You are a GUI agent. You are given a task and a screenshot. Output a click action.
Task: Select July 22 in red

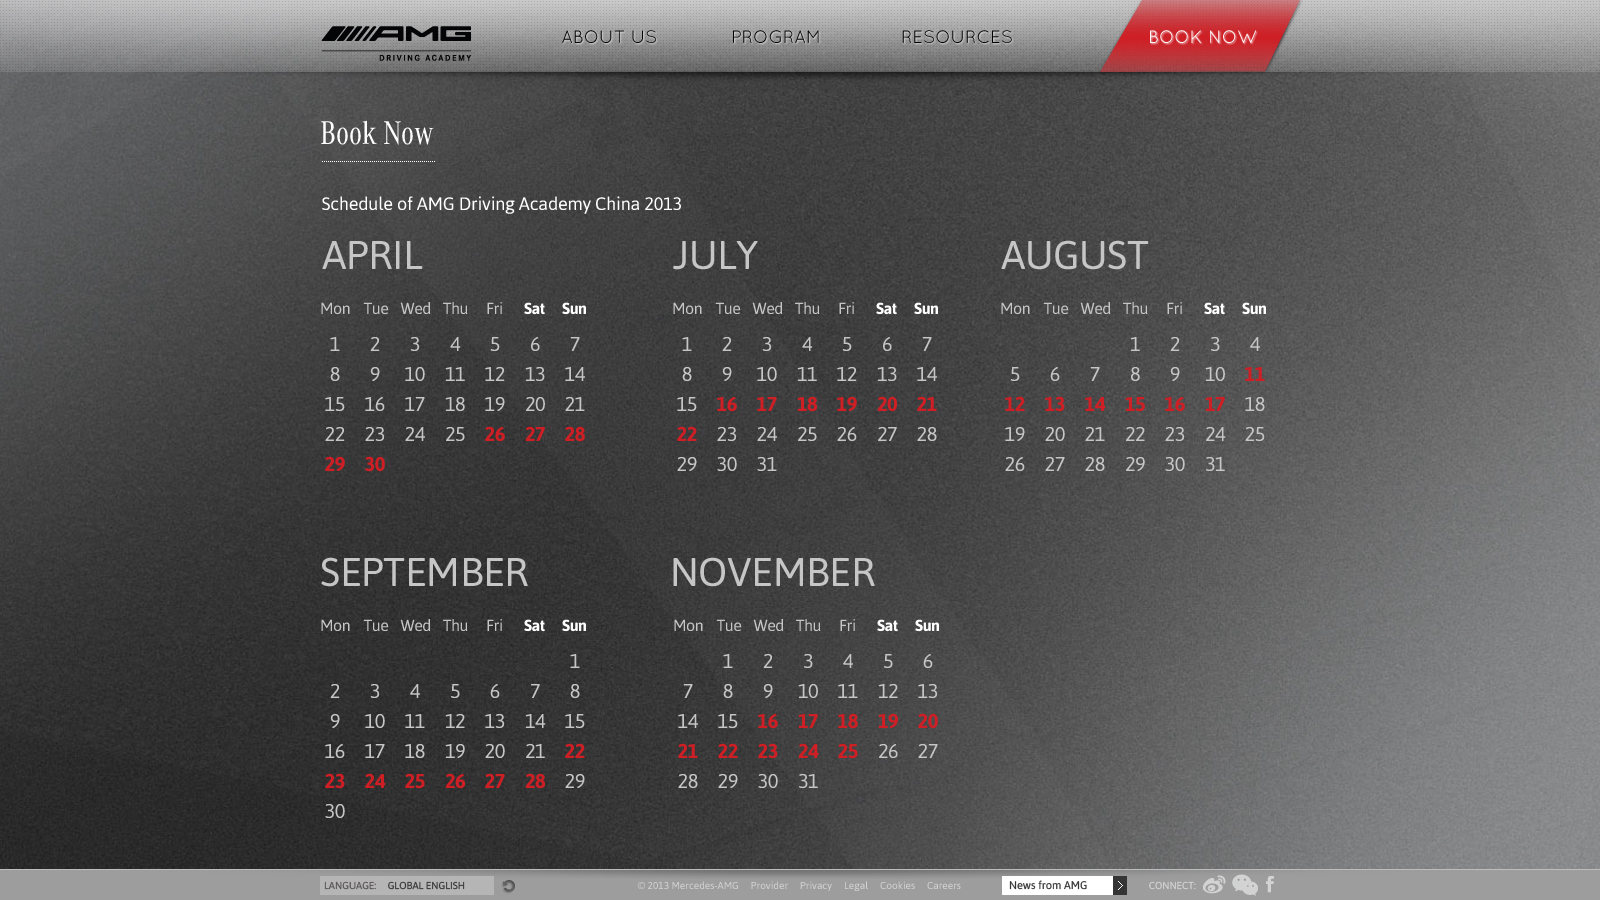coord(687,434)
